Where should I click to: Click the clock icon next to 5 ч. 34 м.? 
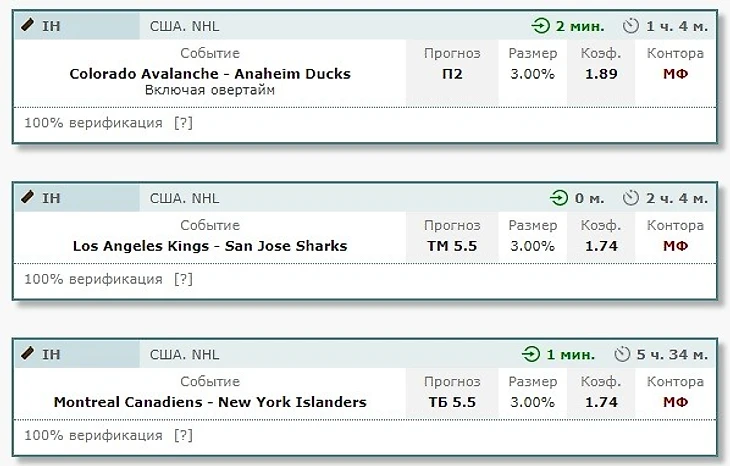click(622, 354)
